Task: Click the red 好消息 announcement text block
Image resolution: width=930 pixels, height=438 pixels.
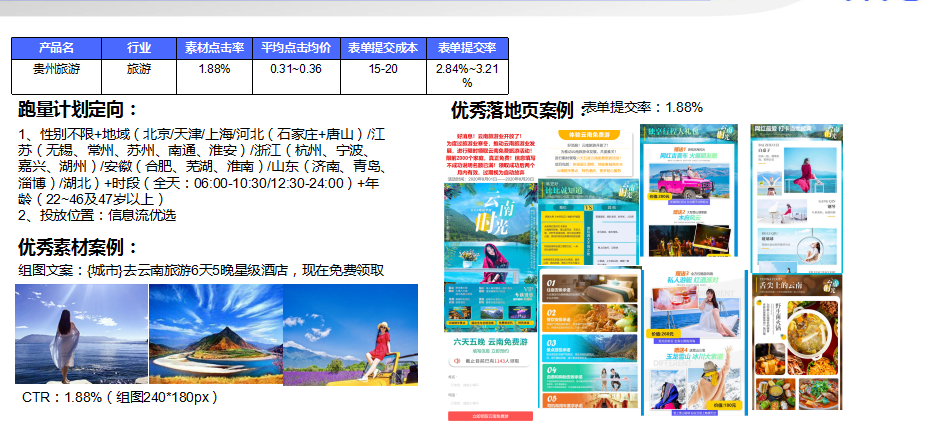Action: [491, 153]
